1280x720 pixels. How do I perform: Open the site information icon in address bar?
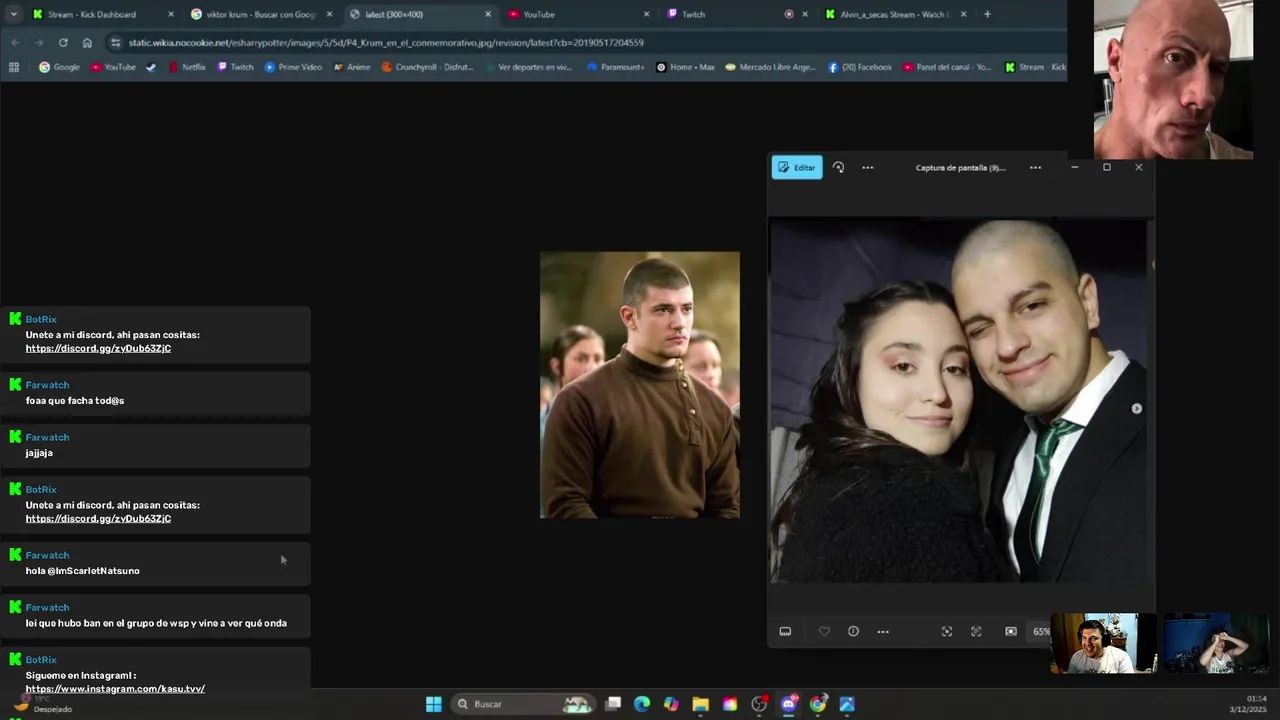pyautogui.click(x=116, y=43)
